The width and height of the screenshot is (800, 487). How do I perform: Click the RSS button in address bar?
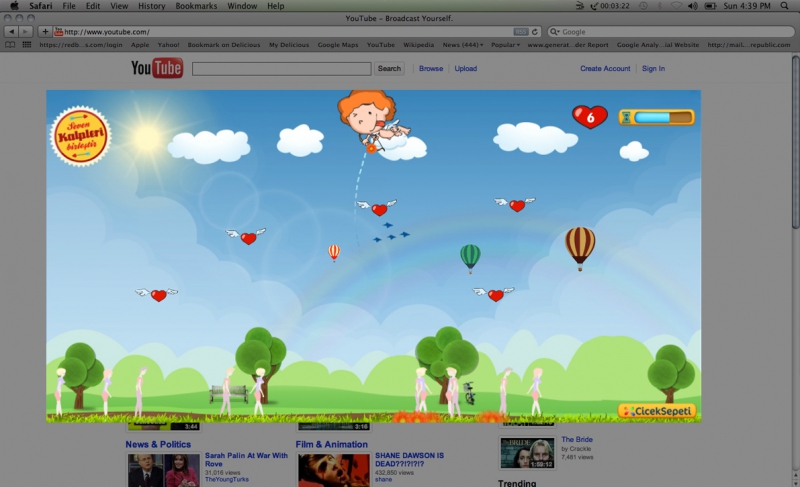tap(520, 32)
